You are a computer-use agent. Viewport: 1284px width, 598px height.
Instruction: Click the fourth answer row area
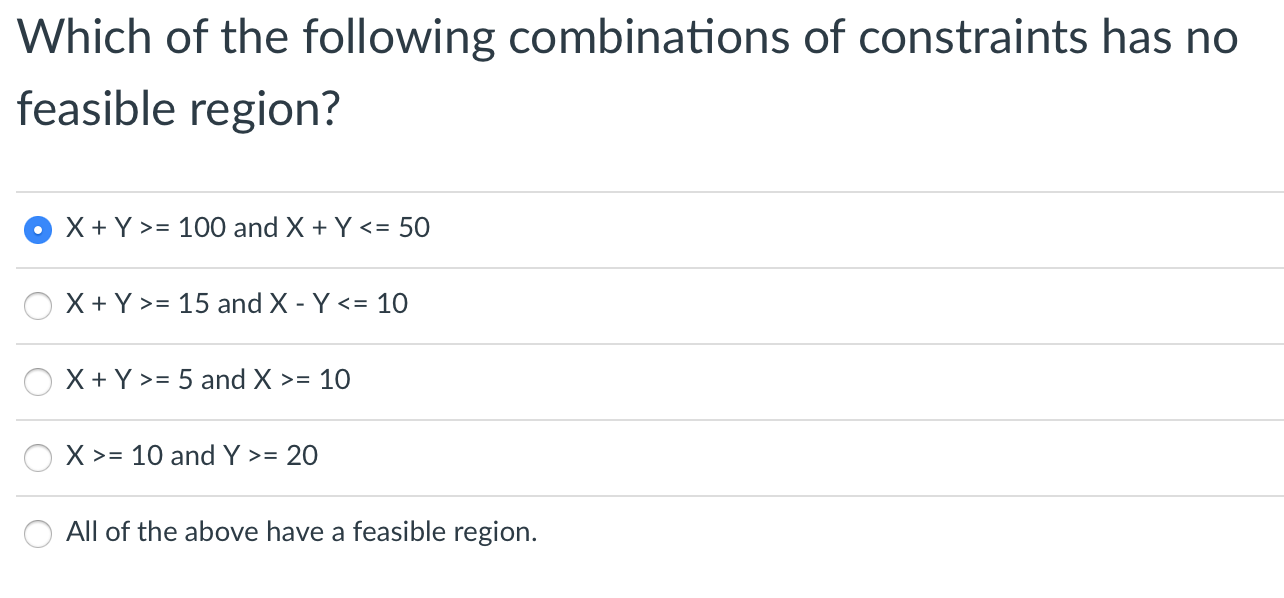click(x=640, y=458)
